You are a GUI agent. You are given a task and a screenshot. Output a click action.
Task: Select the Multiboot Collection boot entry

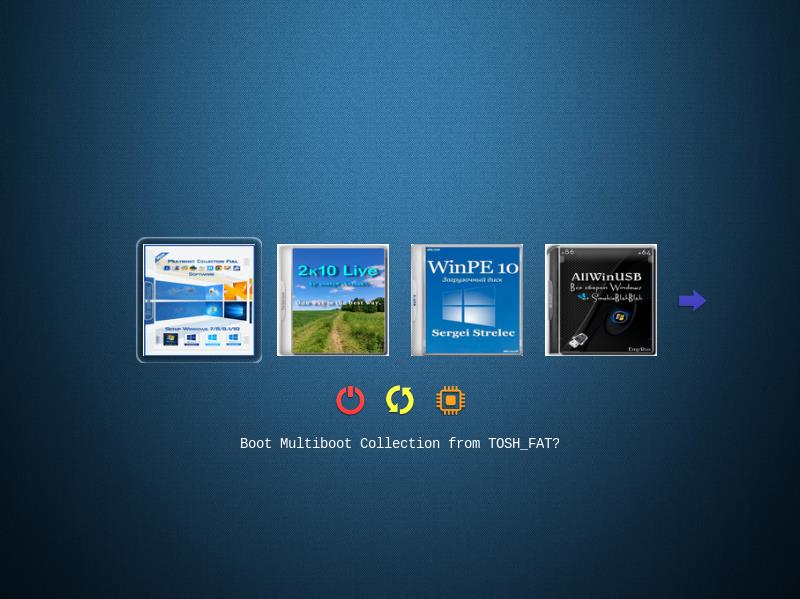[x=199, y=300]
